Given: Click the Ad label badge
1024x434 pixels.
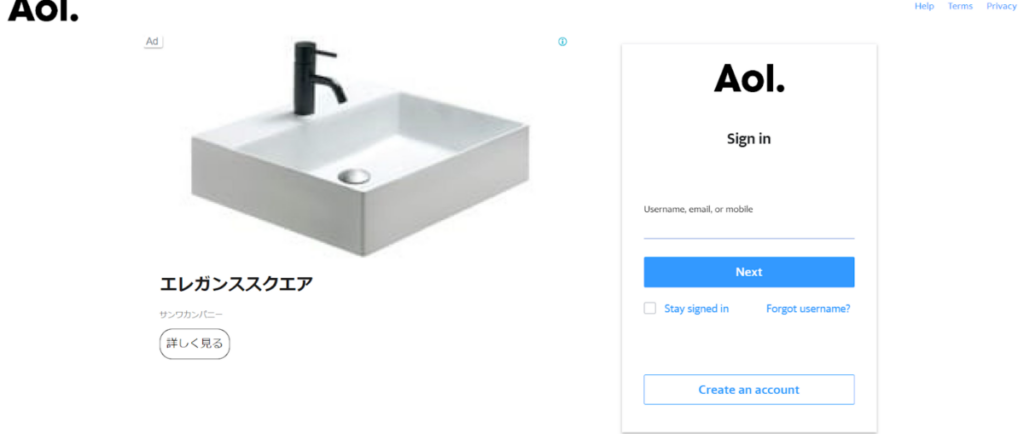Looking at the screenshot, I should coord(153,42).
